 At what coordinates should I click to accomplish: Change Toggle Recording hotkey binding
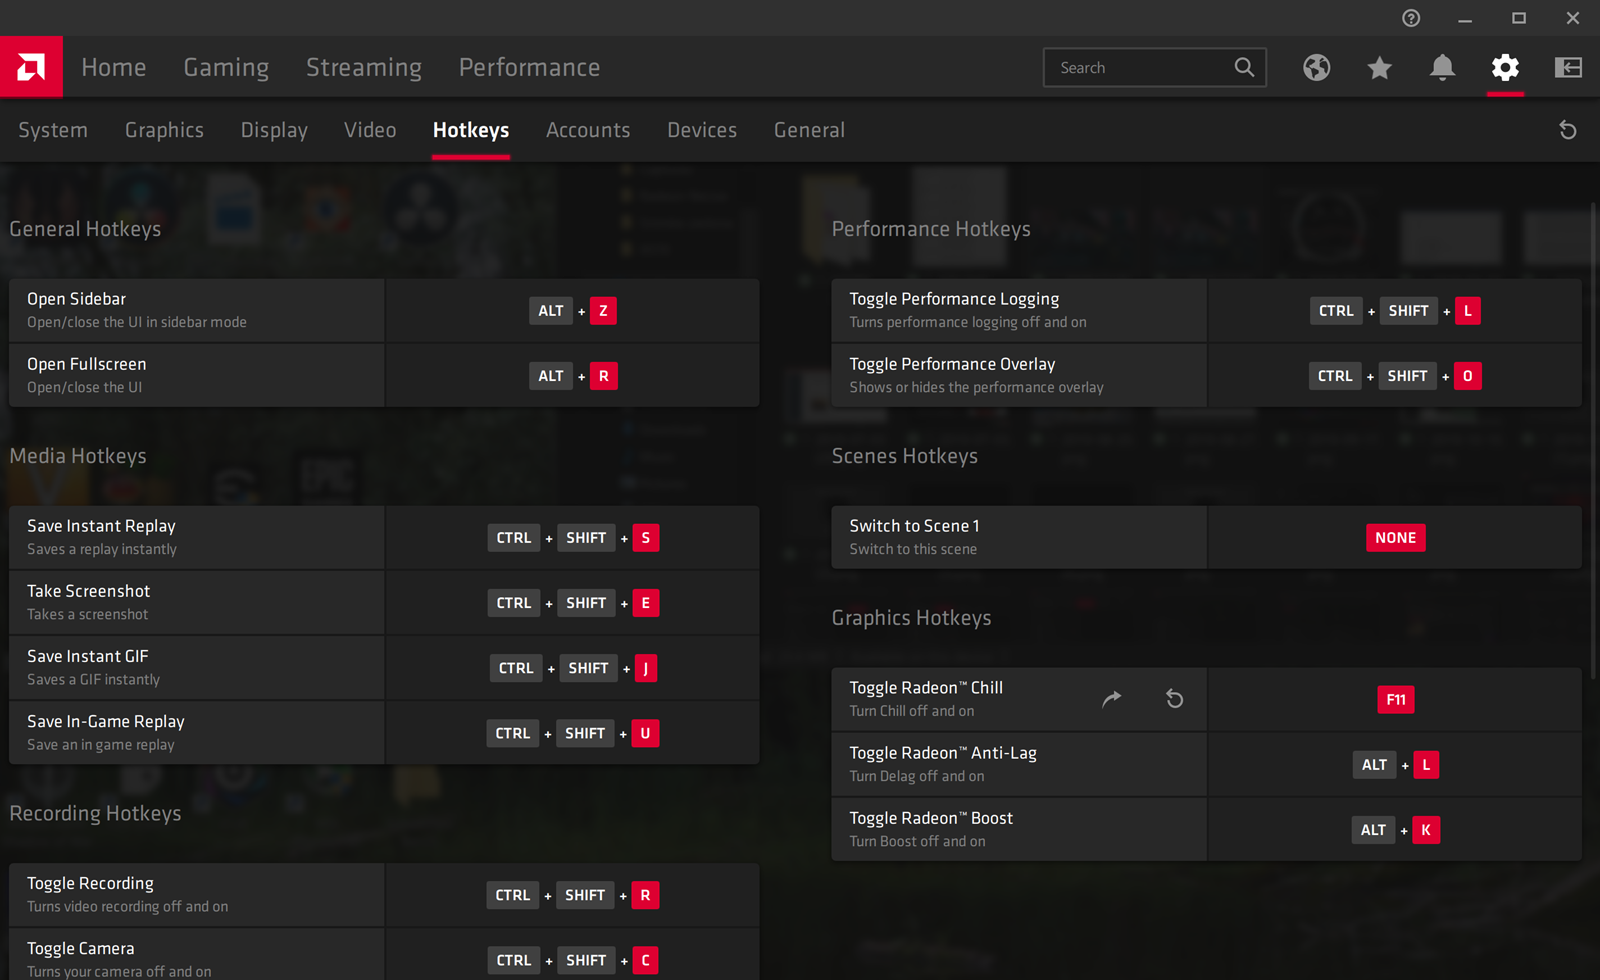pos(572,895)
